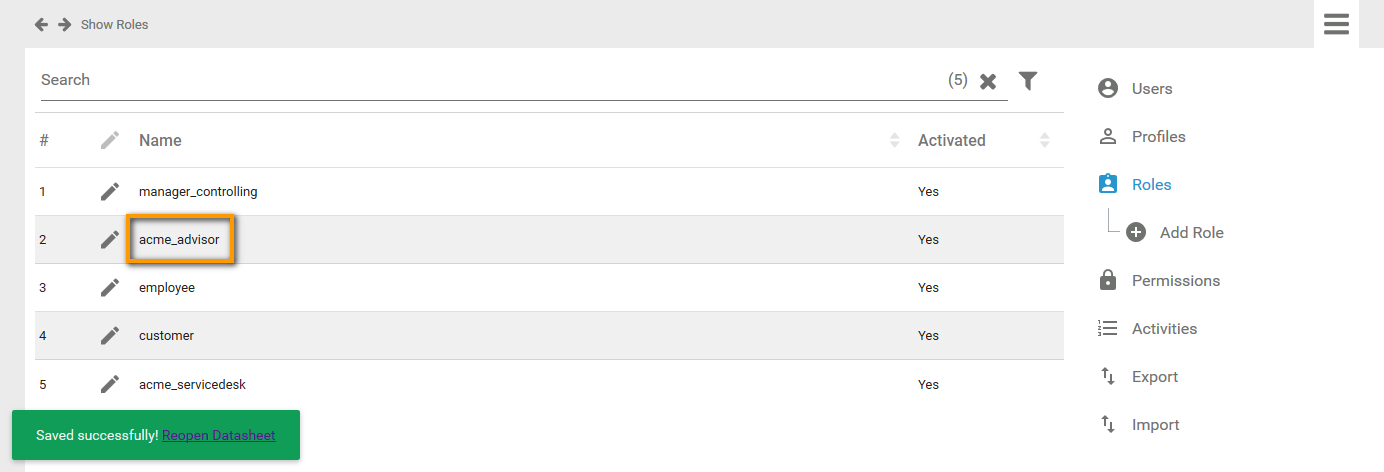Sort by the Name column arrows
1384x472 pixels.
click(894, 140)
